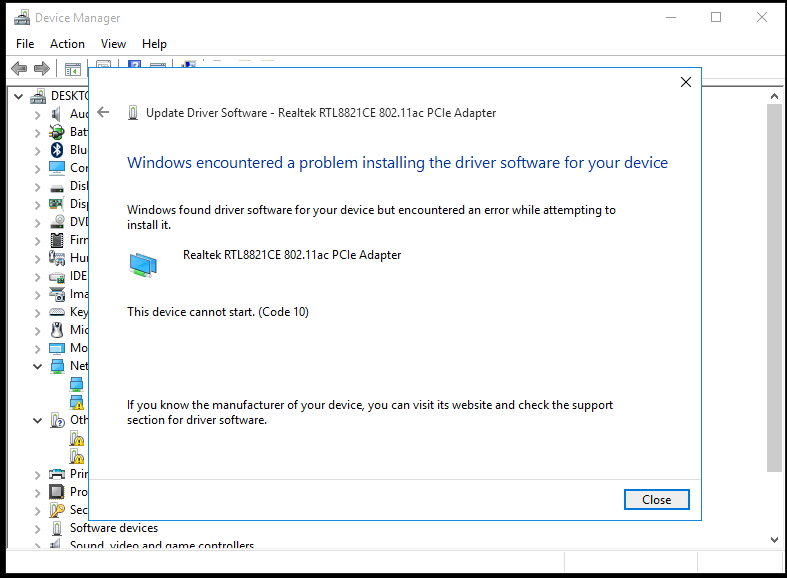Open the File menu
The width and height of the screenshot is (787, 578).
click(25, 44)
